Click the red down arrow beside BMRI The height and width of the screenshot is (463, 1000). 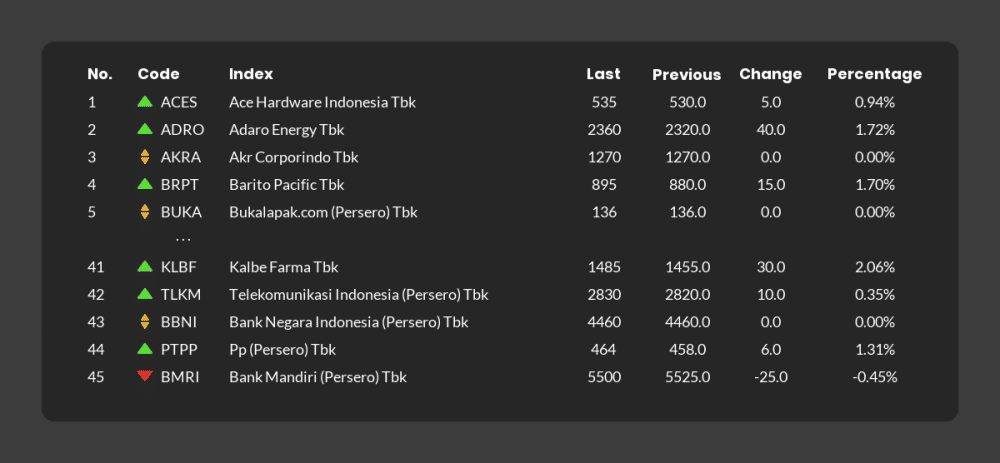point(145,376)
